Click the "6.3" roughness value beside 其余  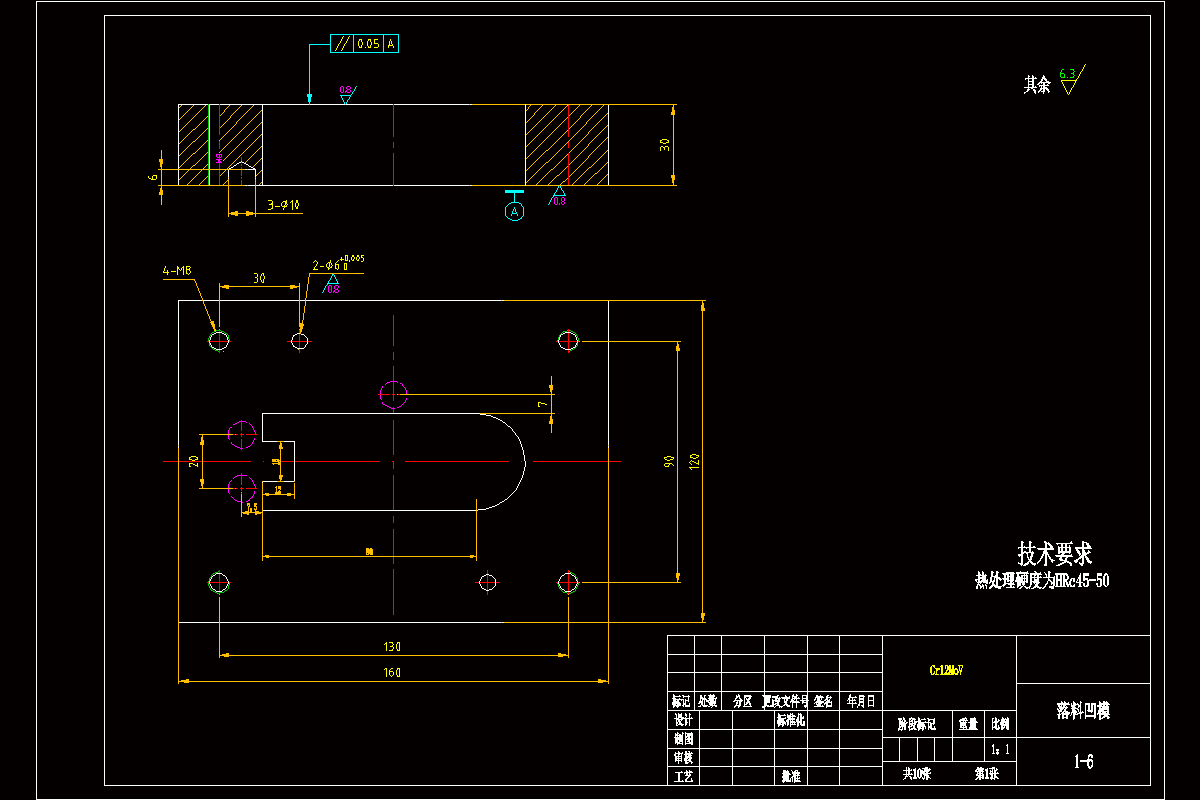pyautogui.click(x=1067, y=73)
